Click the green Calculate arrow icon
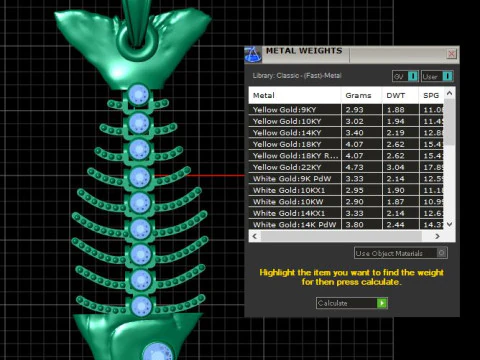Image resolution: width=480 pixels, height=360 pixels. point(382,303)
